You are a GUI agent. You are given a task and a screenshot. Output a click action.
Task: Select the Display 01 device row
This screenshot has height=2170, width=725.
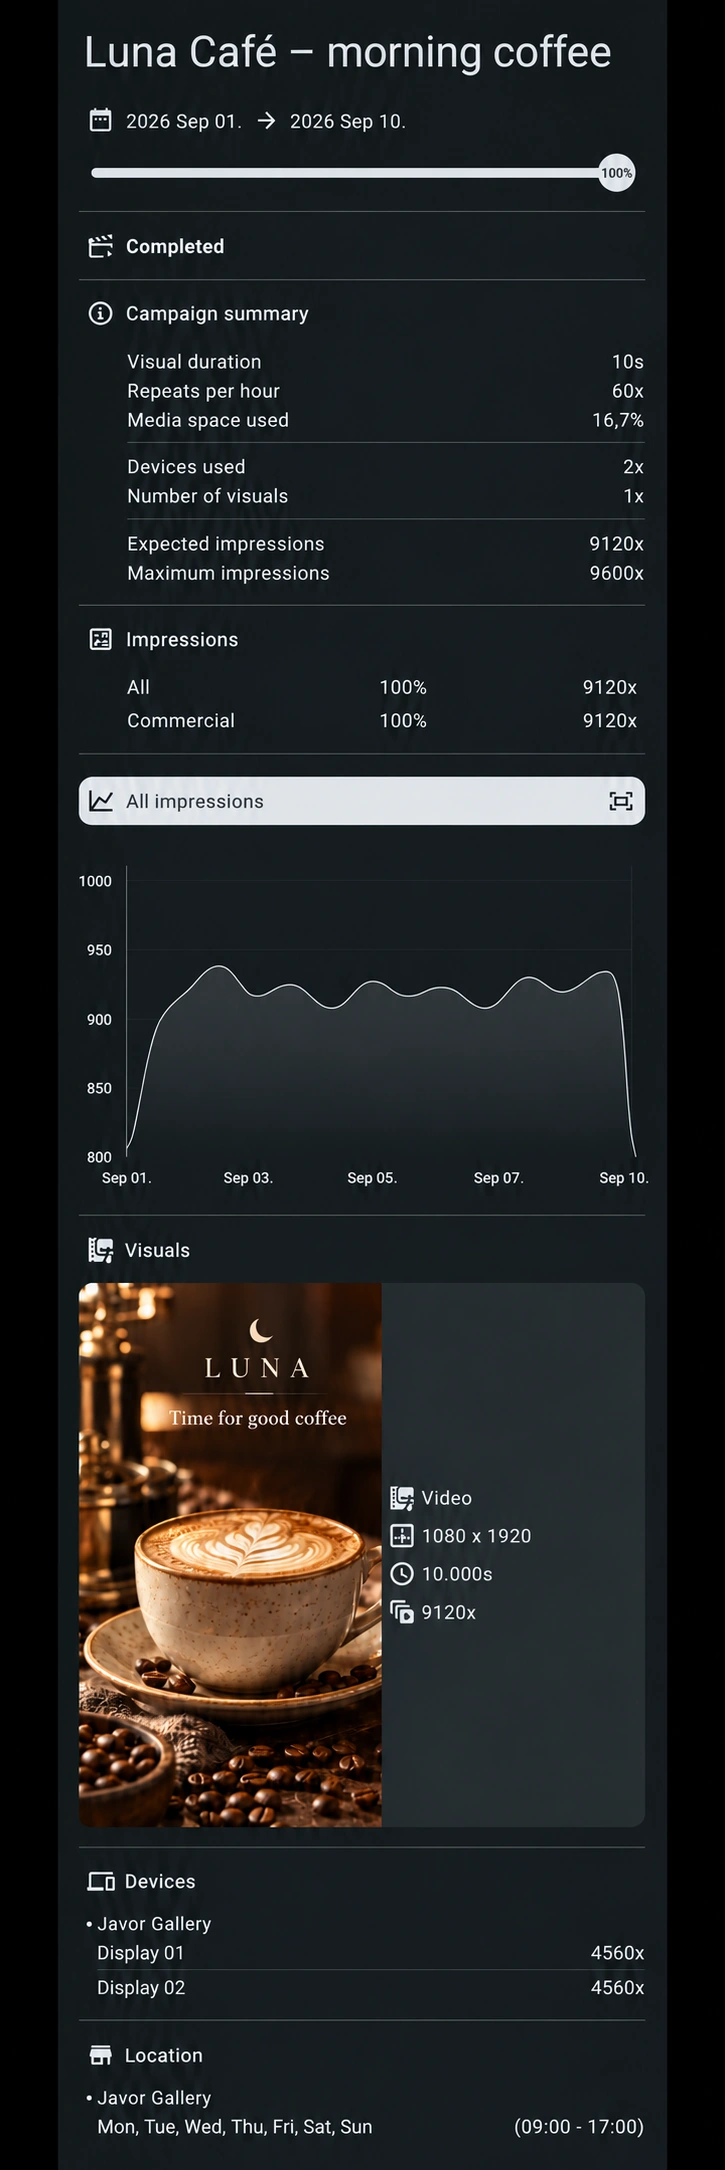click(x=370, y=1953)
